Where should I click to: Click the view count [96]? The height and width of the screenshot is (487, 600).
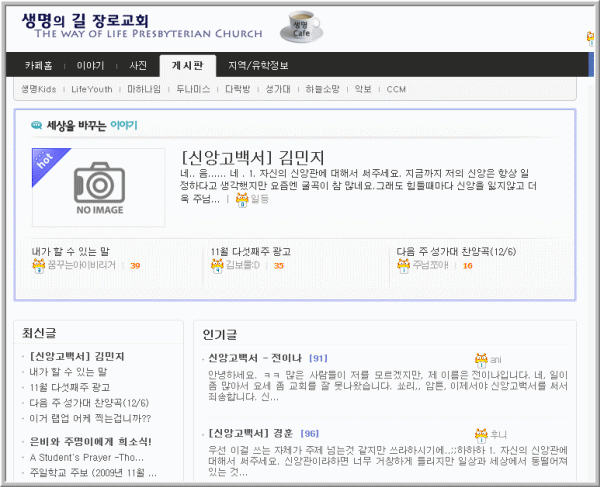point(310,433)
